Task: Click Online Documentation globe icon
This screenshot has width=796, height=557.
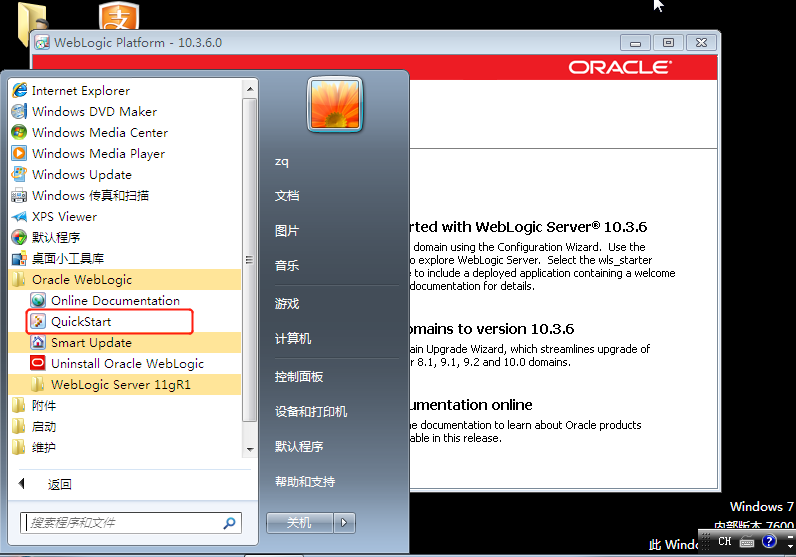Action: pyautogui.click(x=38, y=301)
